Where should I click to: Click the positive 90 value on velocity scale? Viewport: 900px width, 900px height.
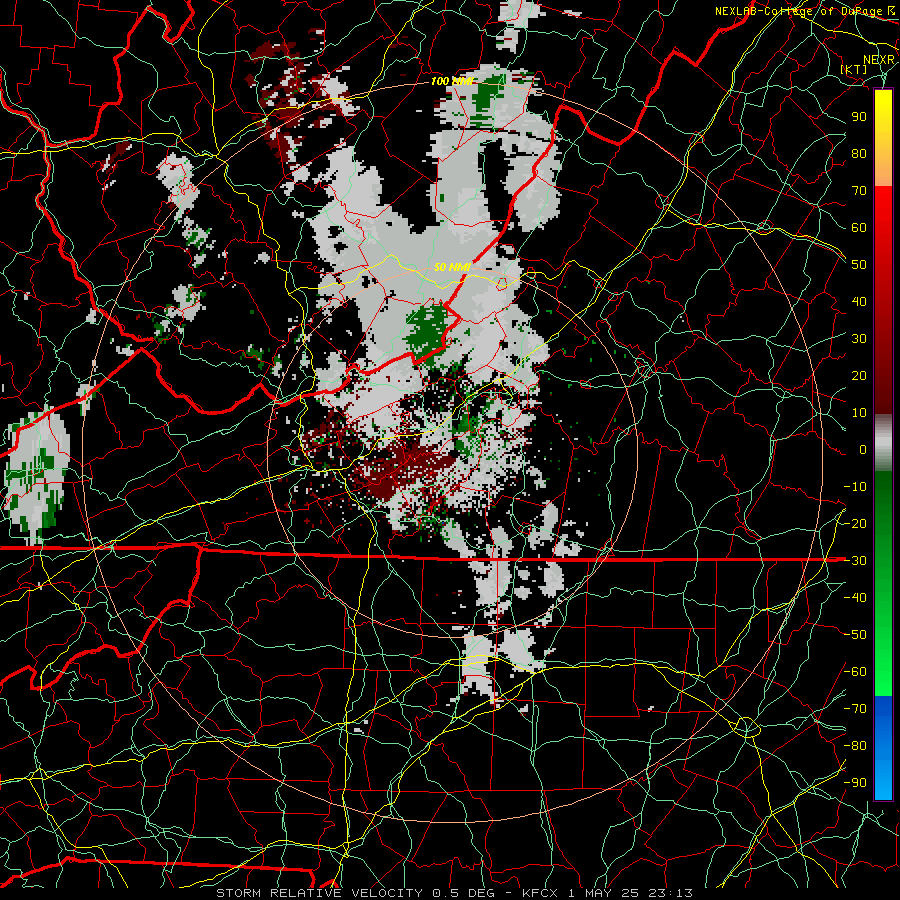(859, 117)
